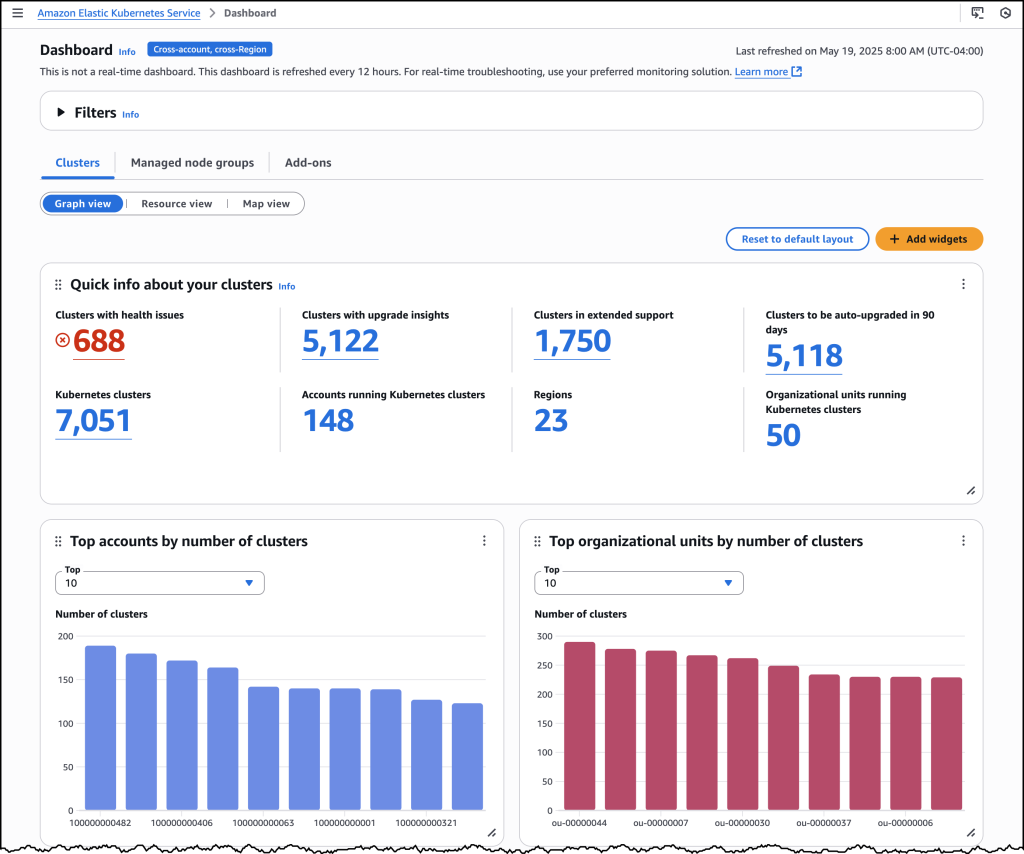This screenshot has height=854, width=1024.
Task: Click the Add widgets button
Action: pos(929,239)
